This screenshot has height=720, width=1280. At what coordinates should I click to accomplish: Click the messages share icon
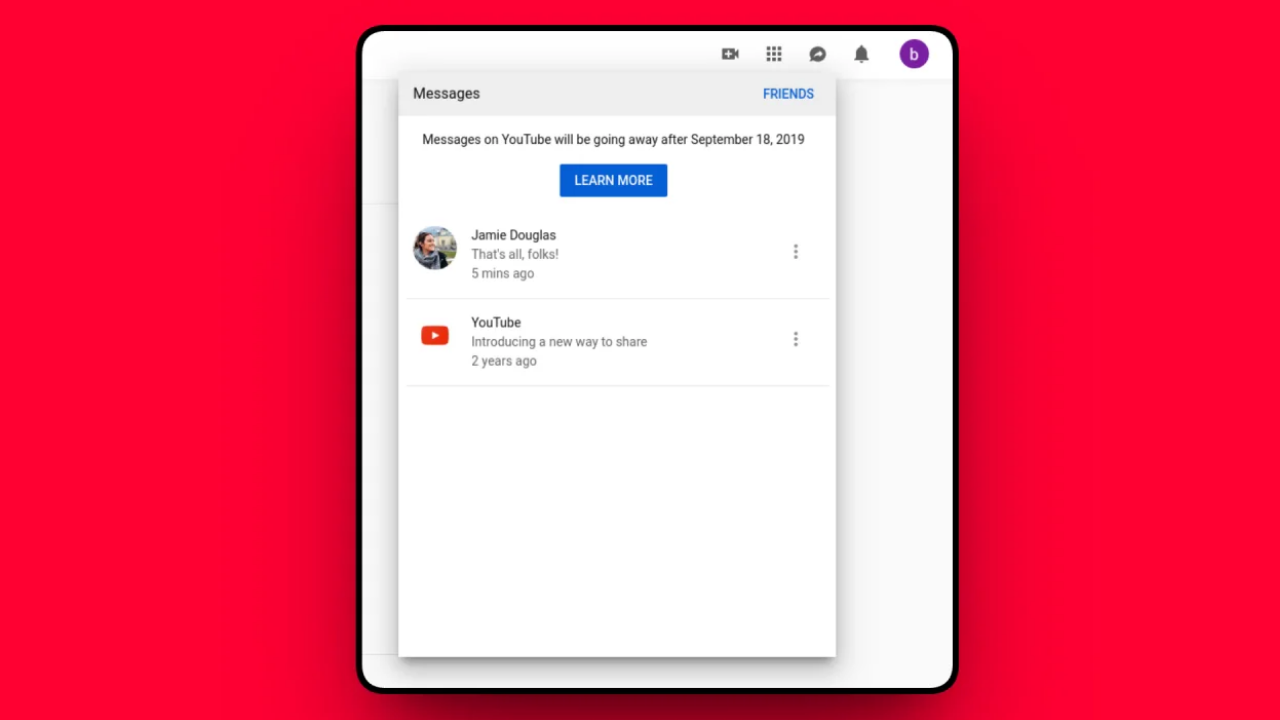coord(818,54)
